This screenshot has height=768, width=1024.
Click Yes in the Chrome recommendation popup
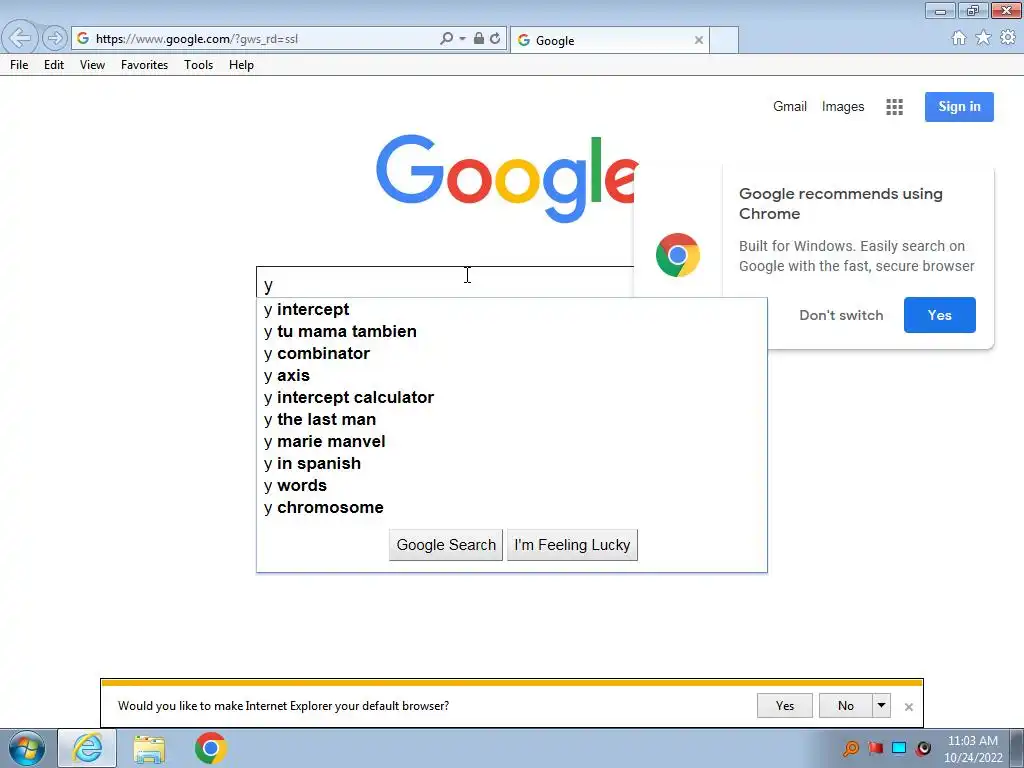click(940, 315)
